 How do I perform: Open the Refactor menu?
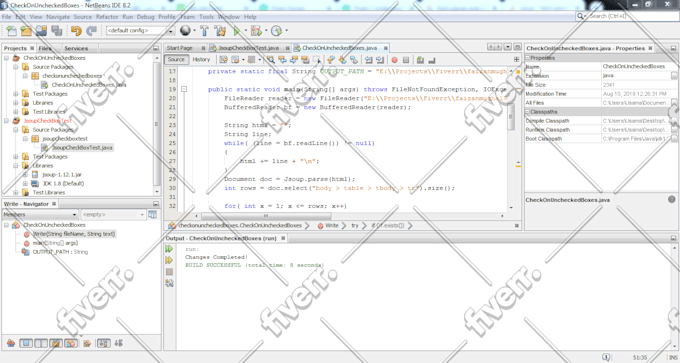(x=107, y=17)
